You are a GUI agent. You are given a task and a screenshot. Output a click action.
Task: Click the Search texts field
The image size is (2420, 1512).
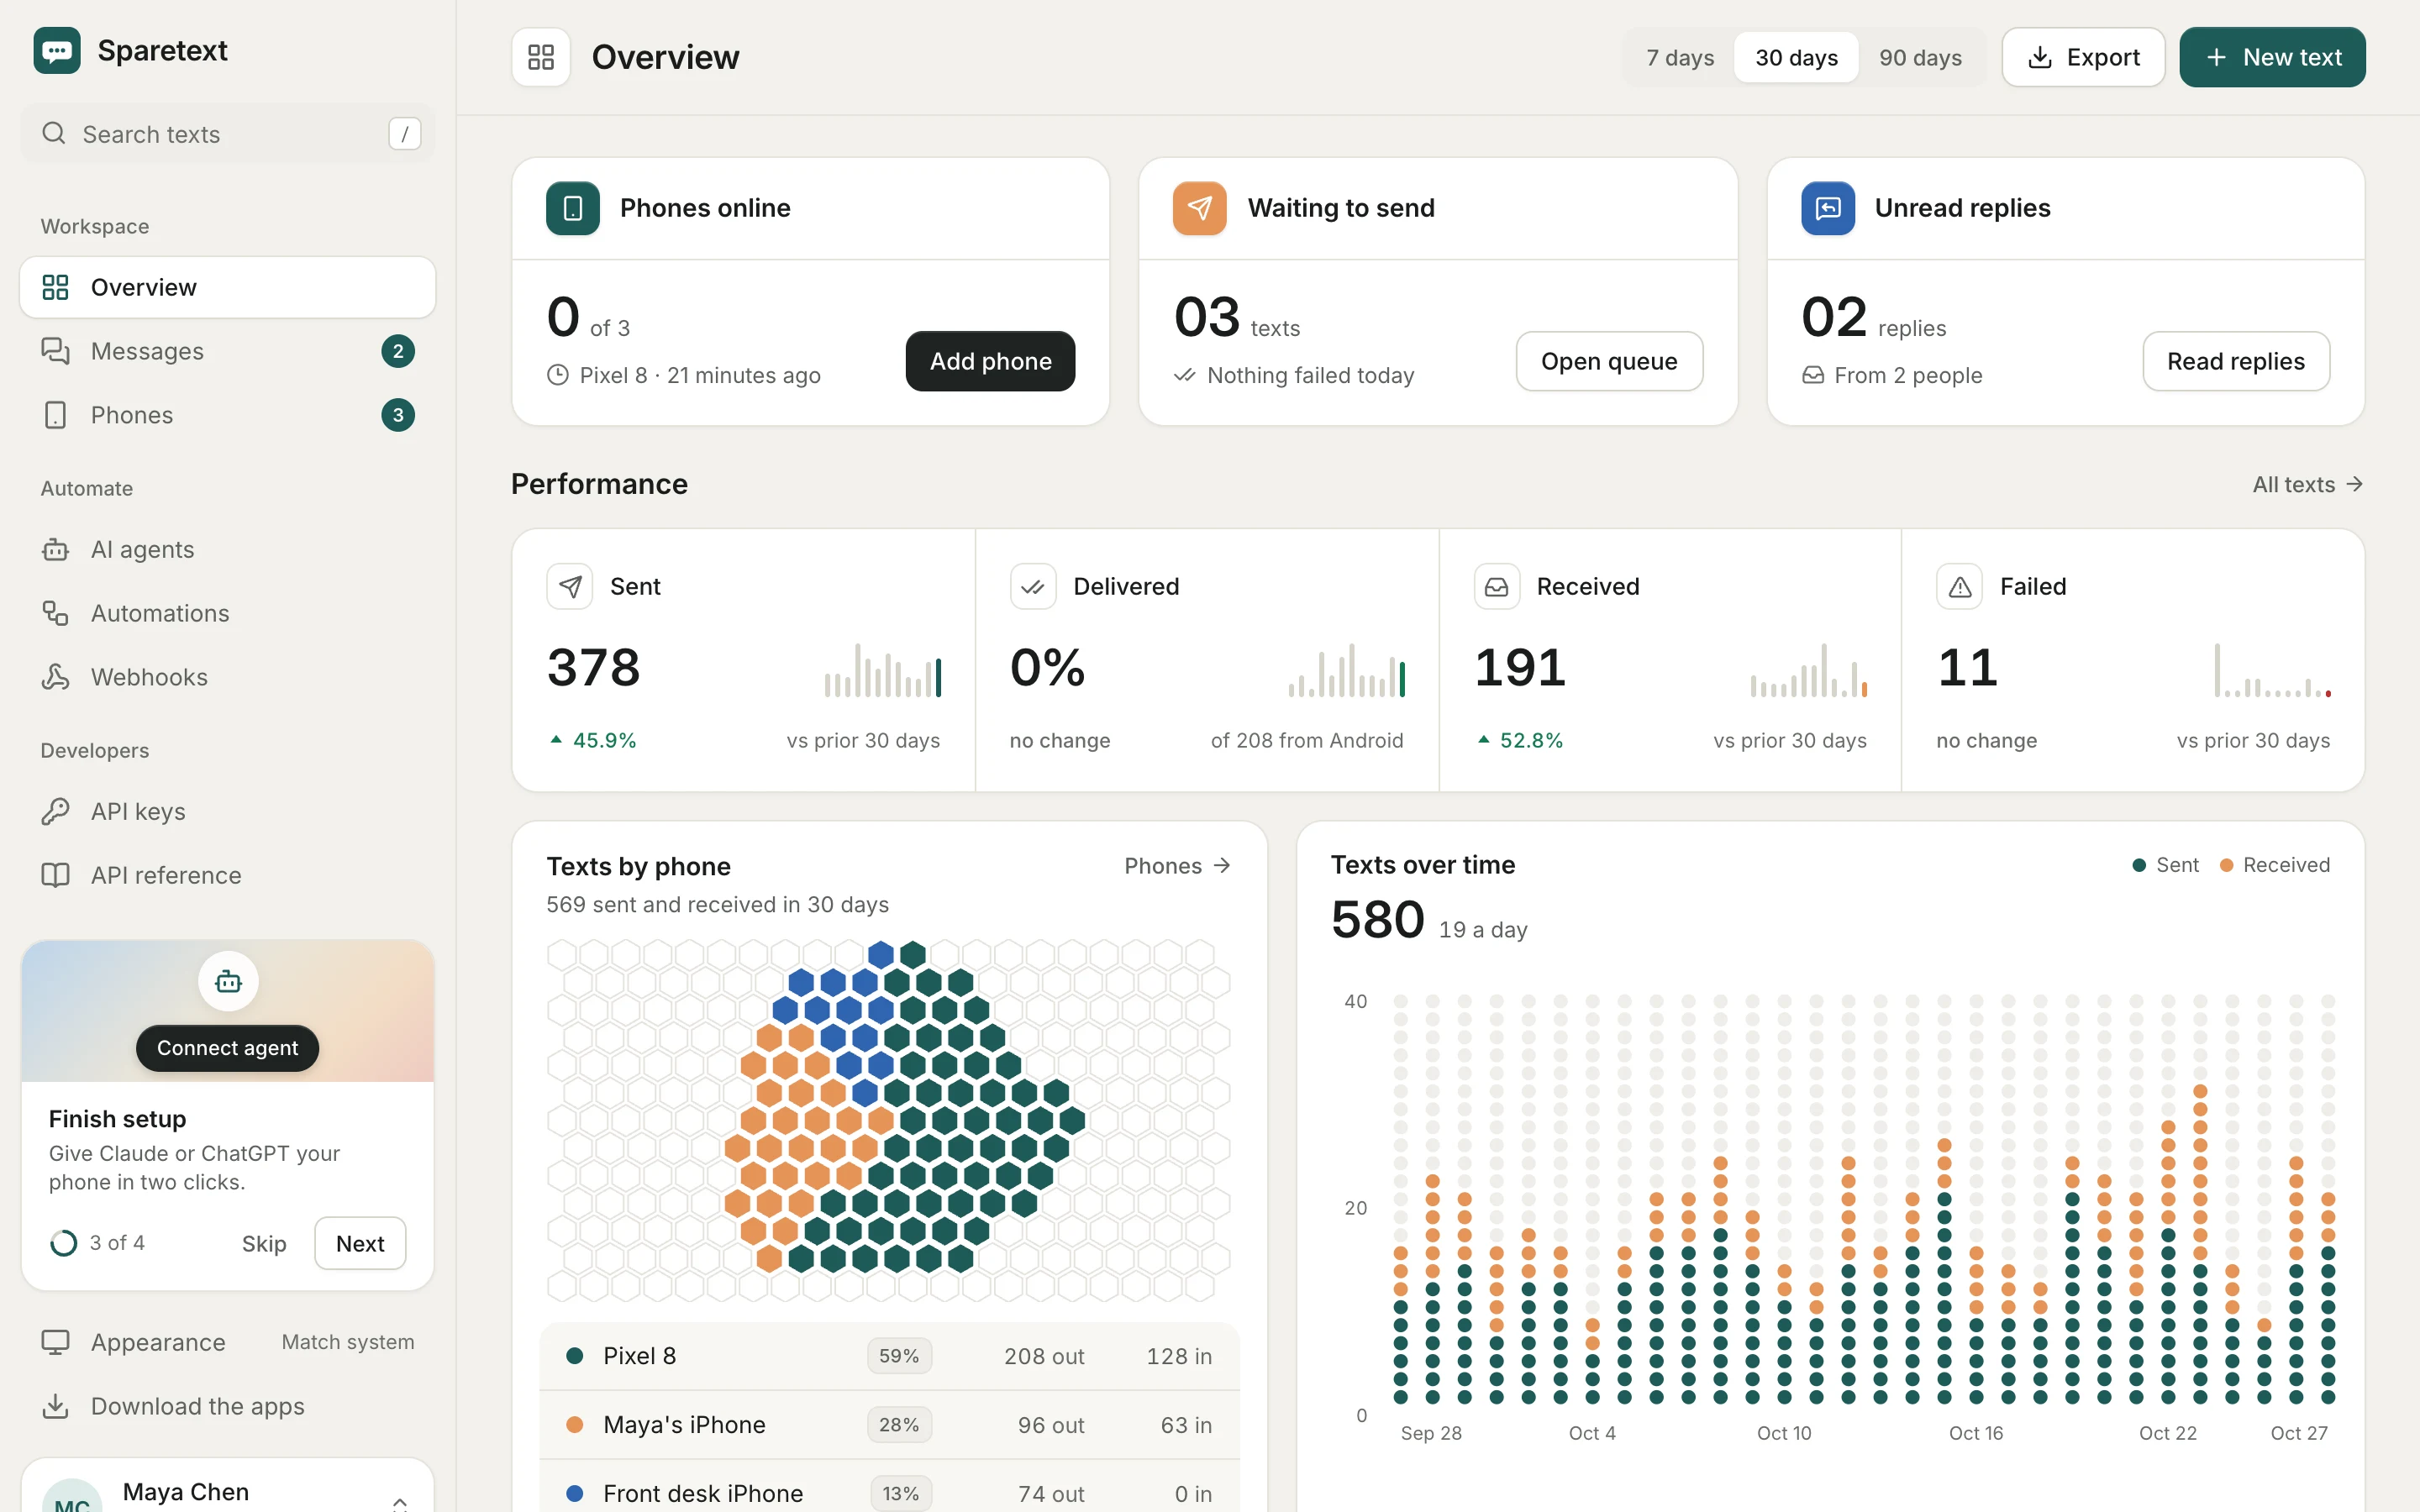[228, 134]
